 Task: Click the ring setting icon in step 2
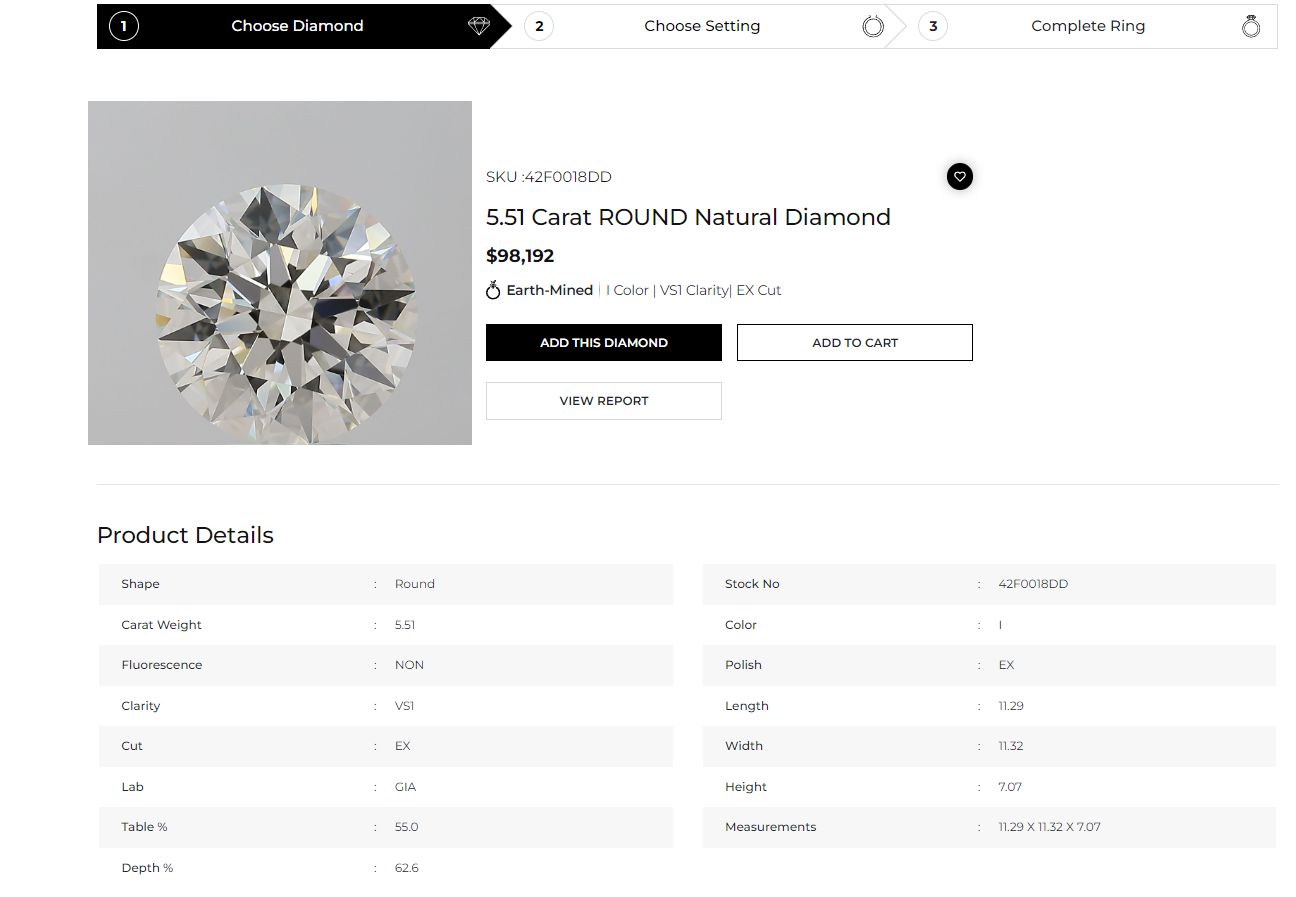pyautogui.click(x=873, y=27)
